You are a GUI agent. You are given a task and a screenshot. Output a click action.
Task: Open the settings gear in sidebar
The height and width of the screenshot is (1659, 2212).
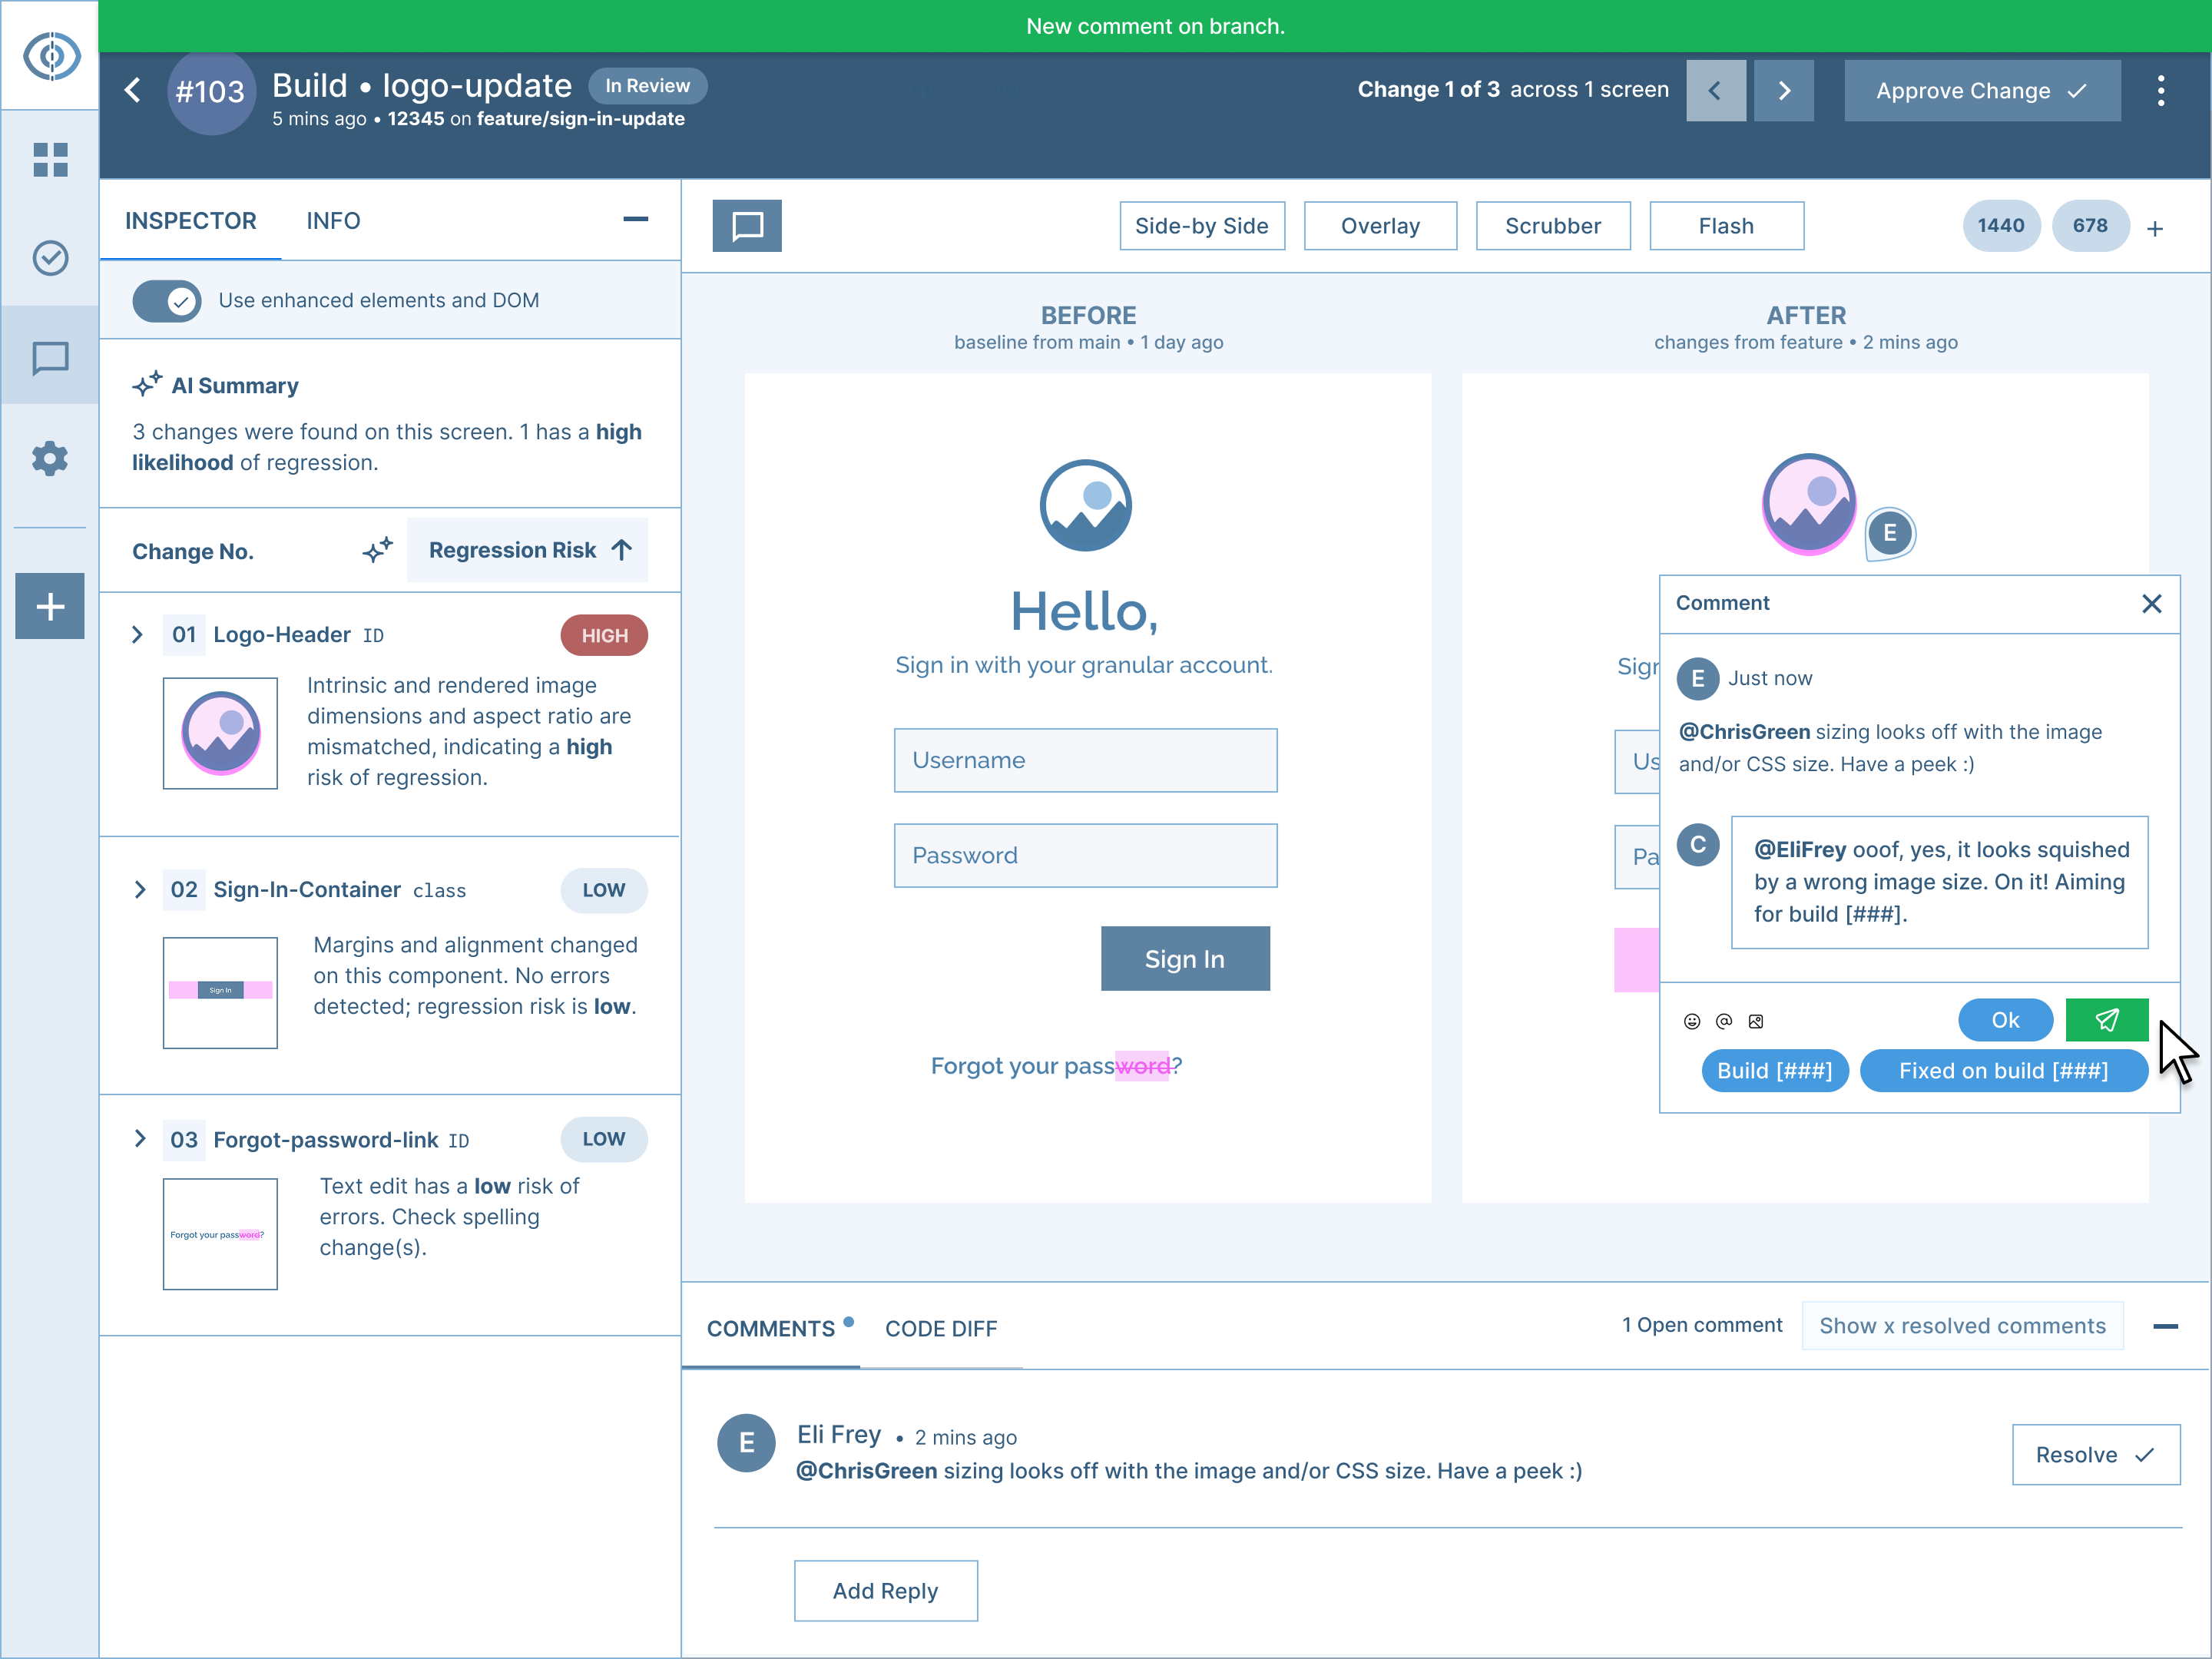[50, 459]
